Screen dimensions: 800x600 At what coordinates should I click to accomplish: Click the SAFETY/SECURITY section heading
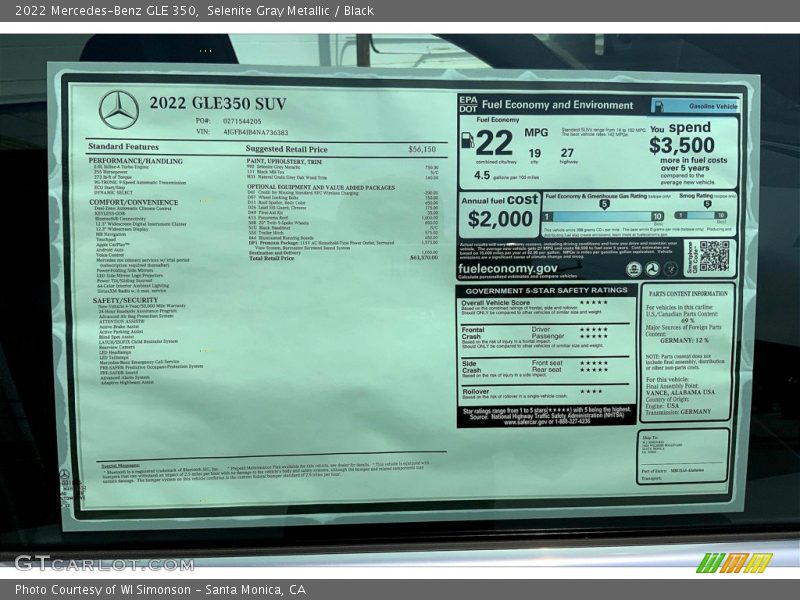tap(126, 300)
